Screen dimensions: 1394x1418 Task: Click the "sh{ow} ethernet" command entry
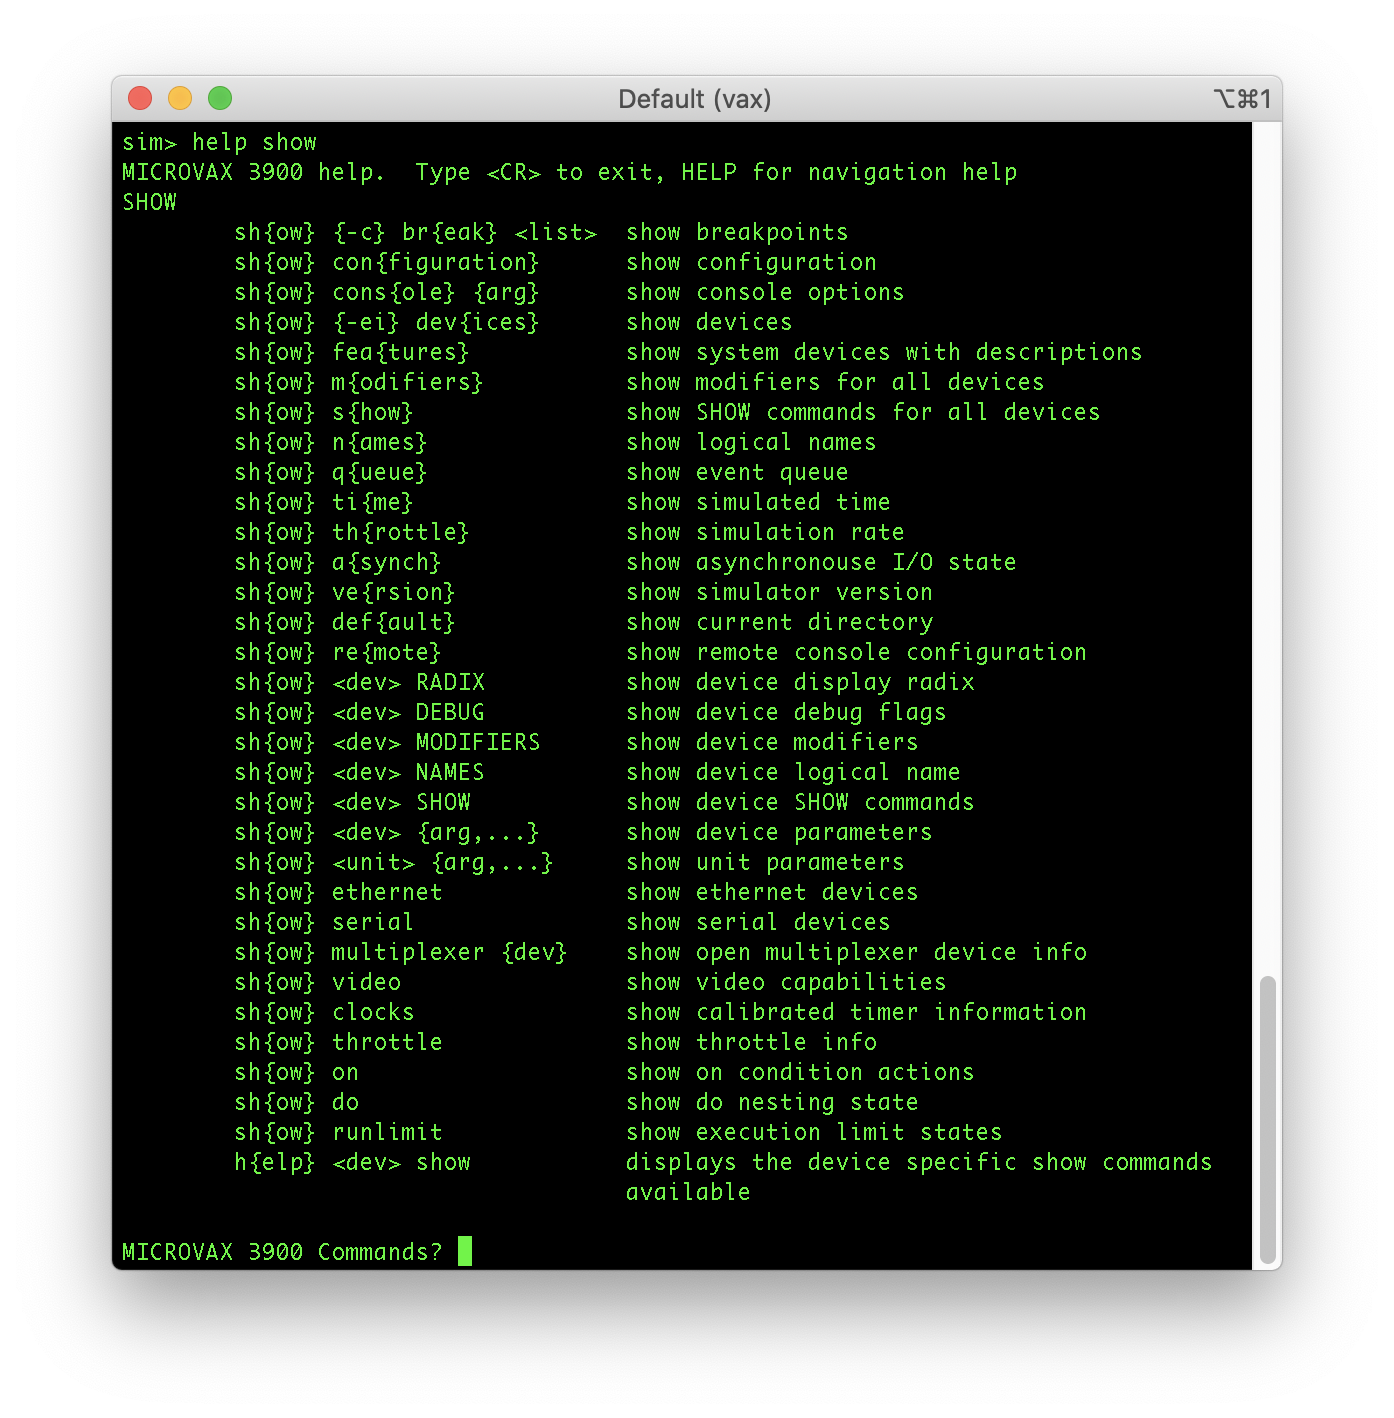(x=337, y=892)
